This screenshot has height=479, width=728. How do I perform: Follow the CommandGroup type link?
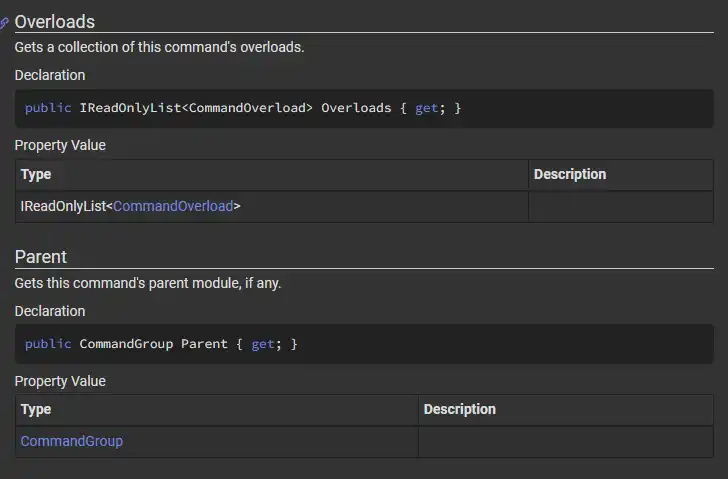pos(72,441)
